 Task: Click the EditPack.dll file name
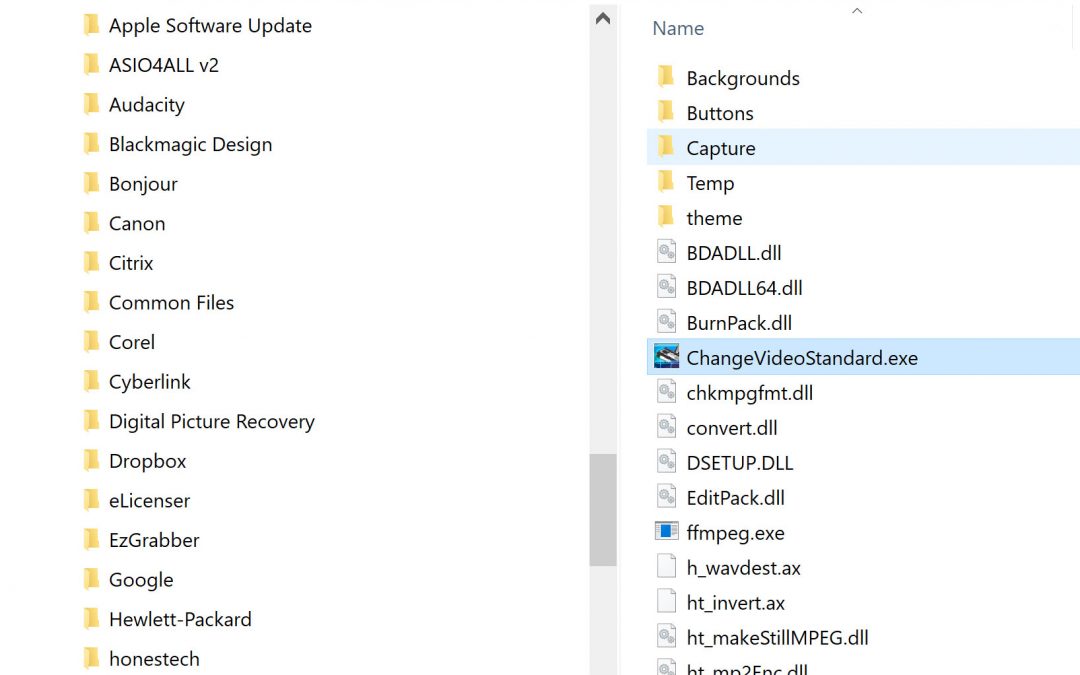coord(735,498)
